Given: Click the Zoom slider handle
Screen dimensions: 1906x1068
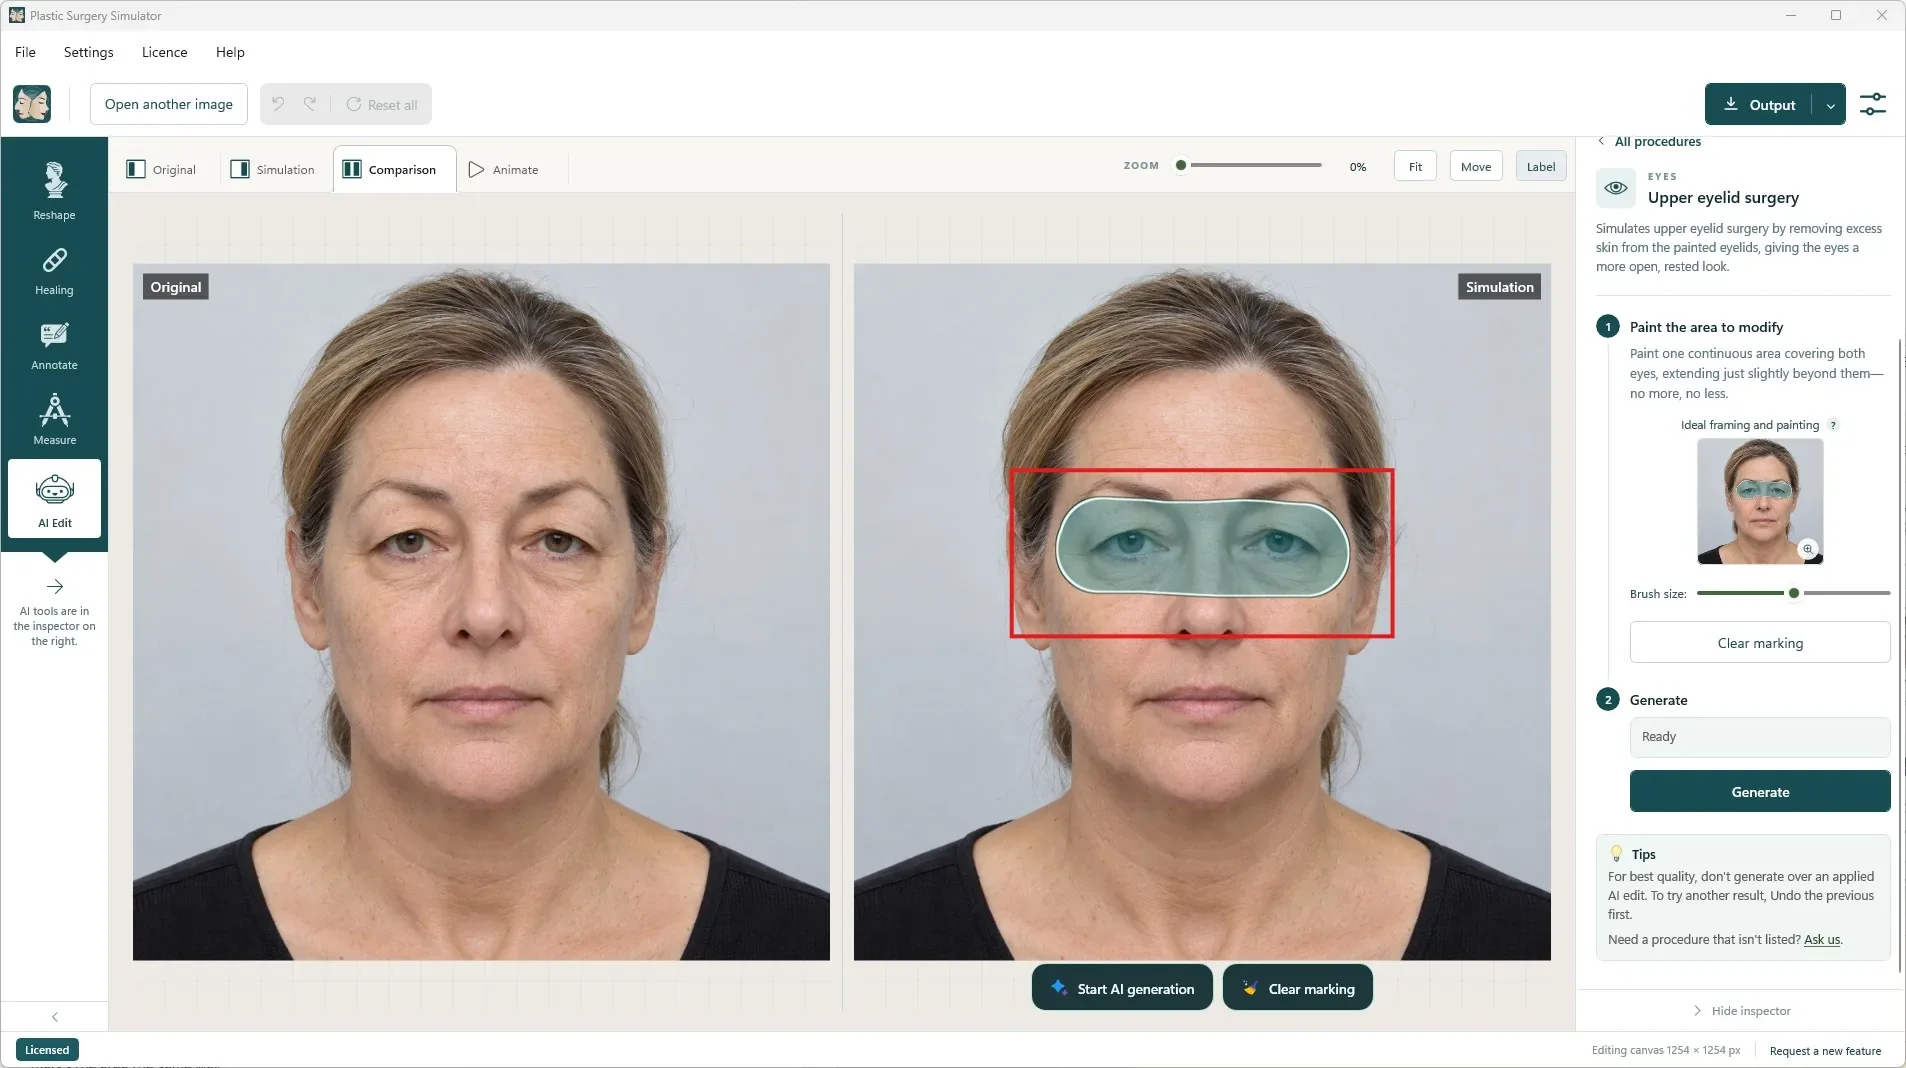Looking at the screenshot, I should pos(1181,165).
